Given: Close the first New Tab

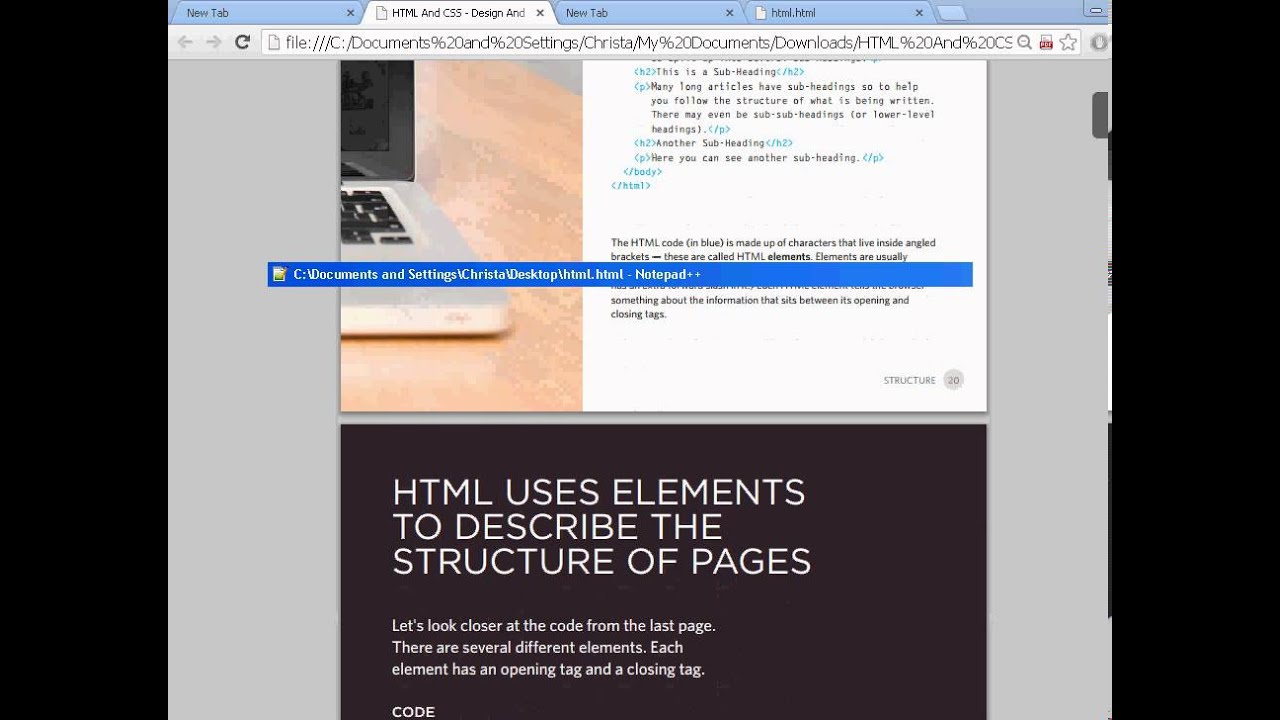Looking at the screenshot, I should tap(351, 13).
